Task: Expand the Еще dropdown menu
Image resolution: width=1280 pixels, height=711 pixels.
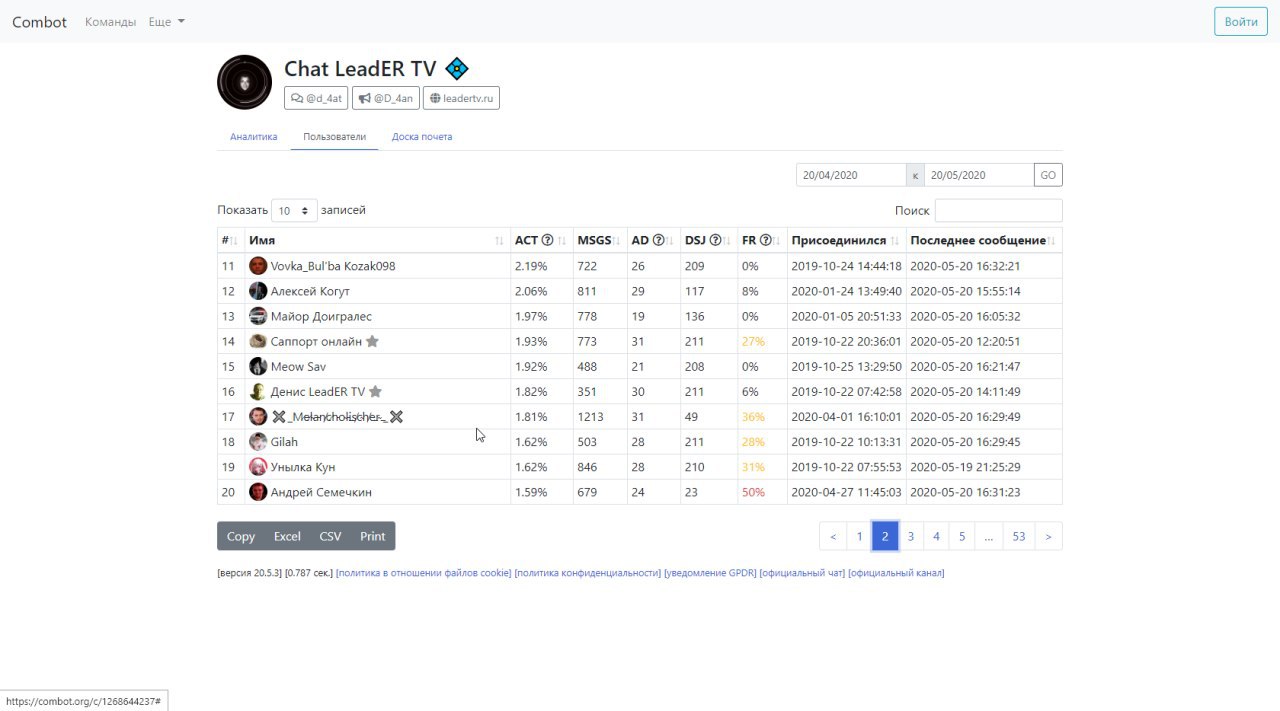Action: (x=166, y=21)
